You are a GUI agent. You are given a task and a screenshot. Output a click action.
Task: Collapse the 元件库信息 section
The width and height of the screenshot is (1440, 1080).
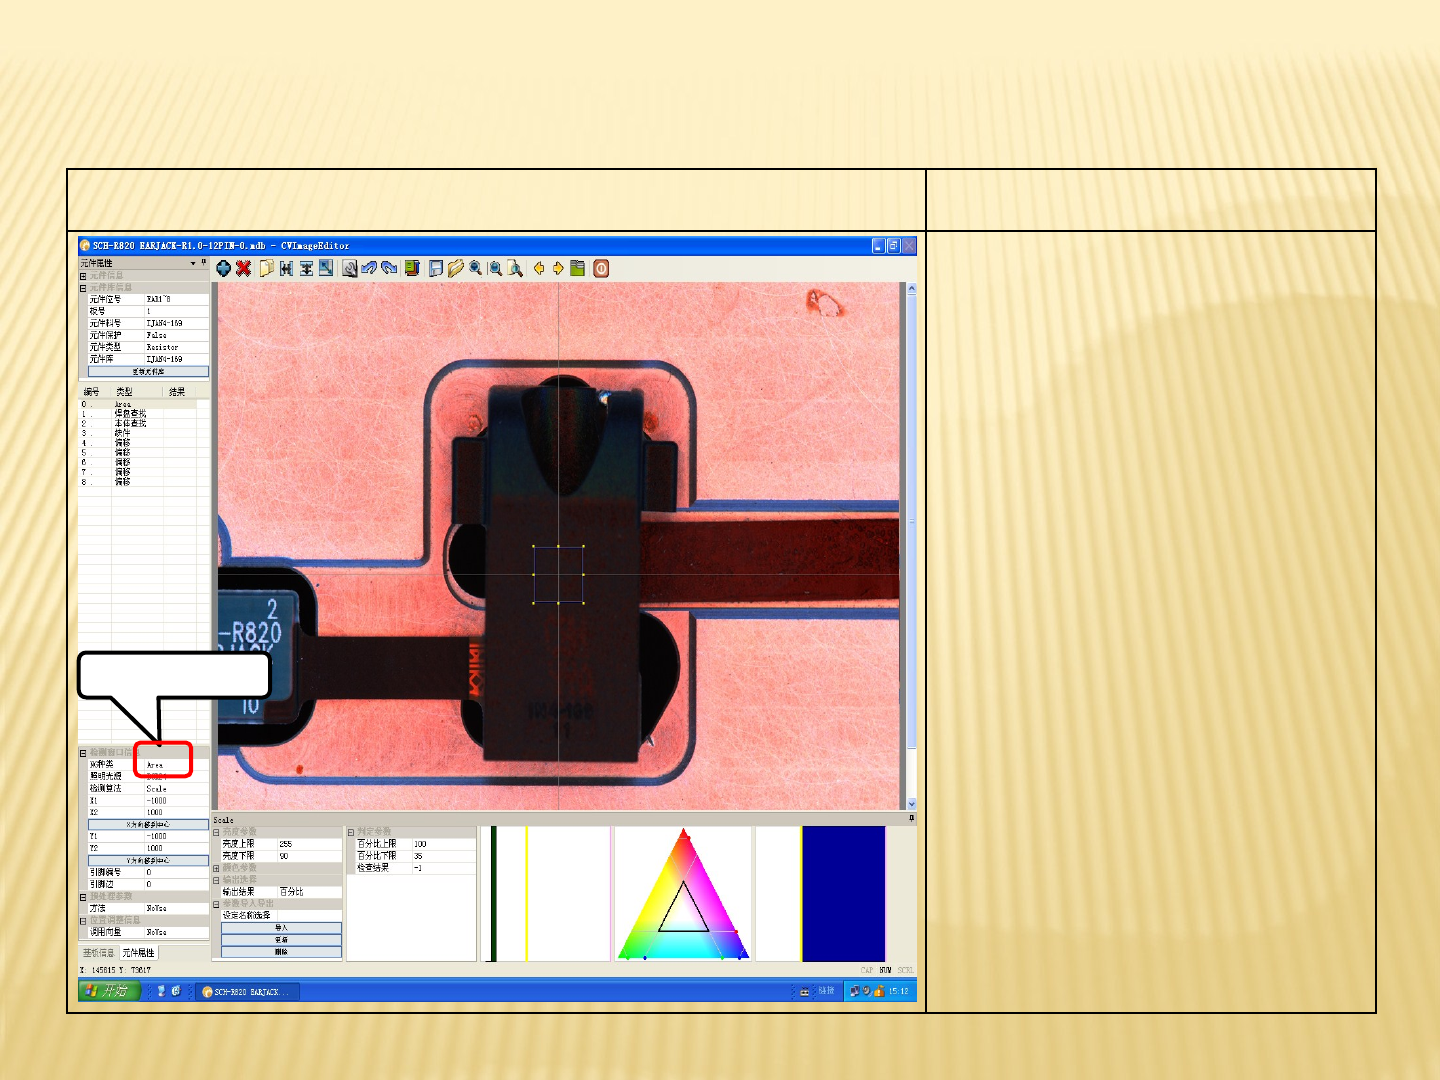tap(83, 287)
